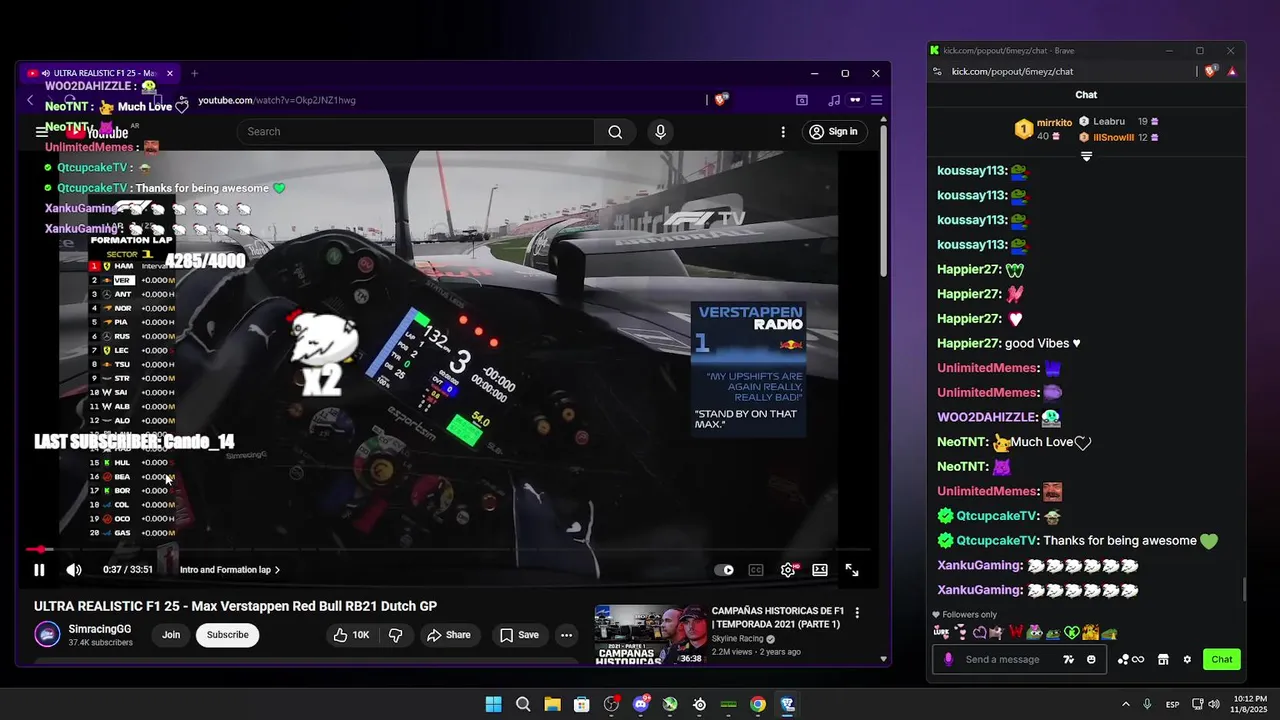Open Campañas Historicas recommended video thumbnail
Viewport: 1280px width, 720px height.
(x=649, y=634)
